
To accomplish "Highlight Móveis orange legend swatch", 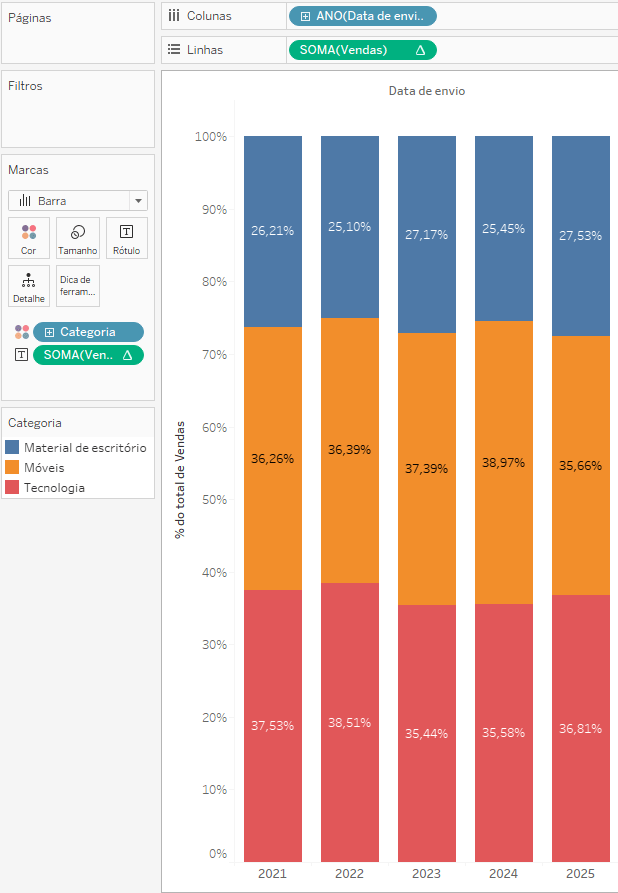I will click(x=12, y=468).
